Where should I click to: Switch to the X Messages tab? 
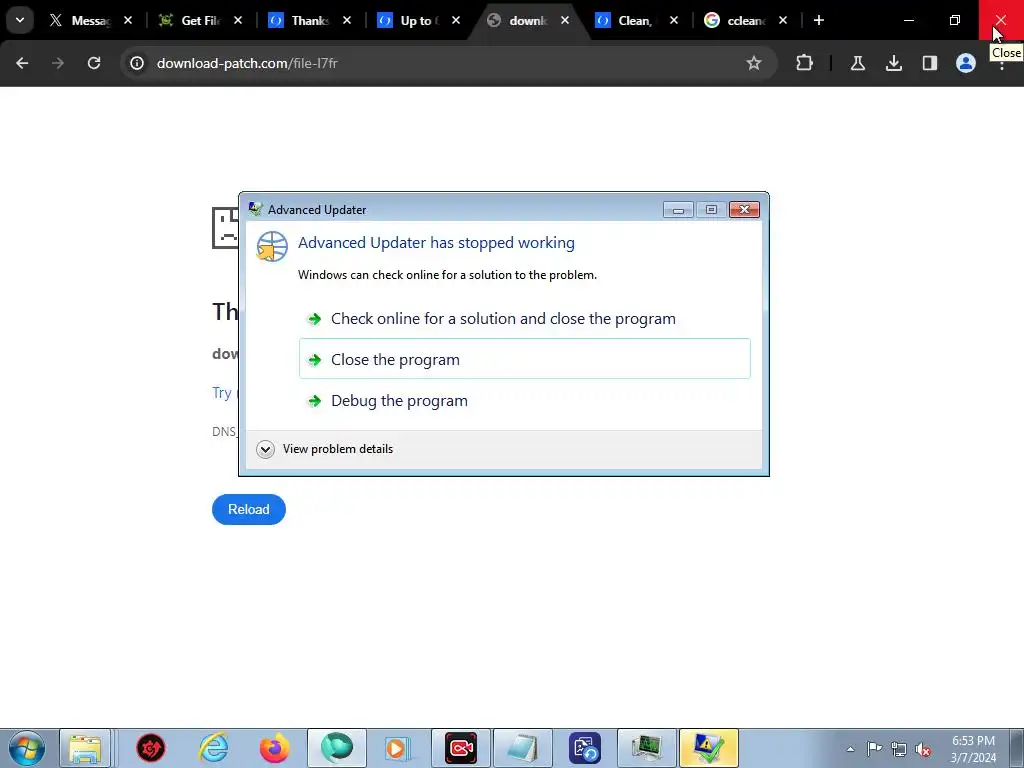[x=83, y=21]
